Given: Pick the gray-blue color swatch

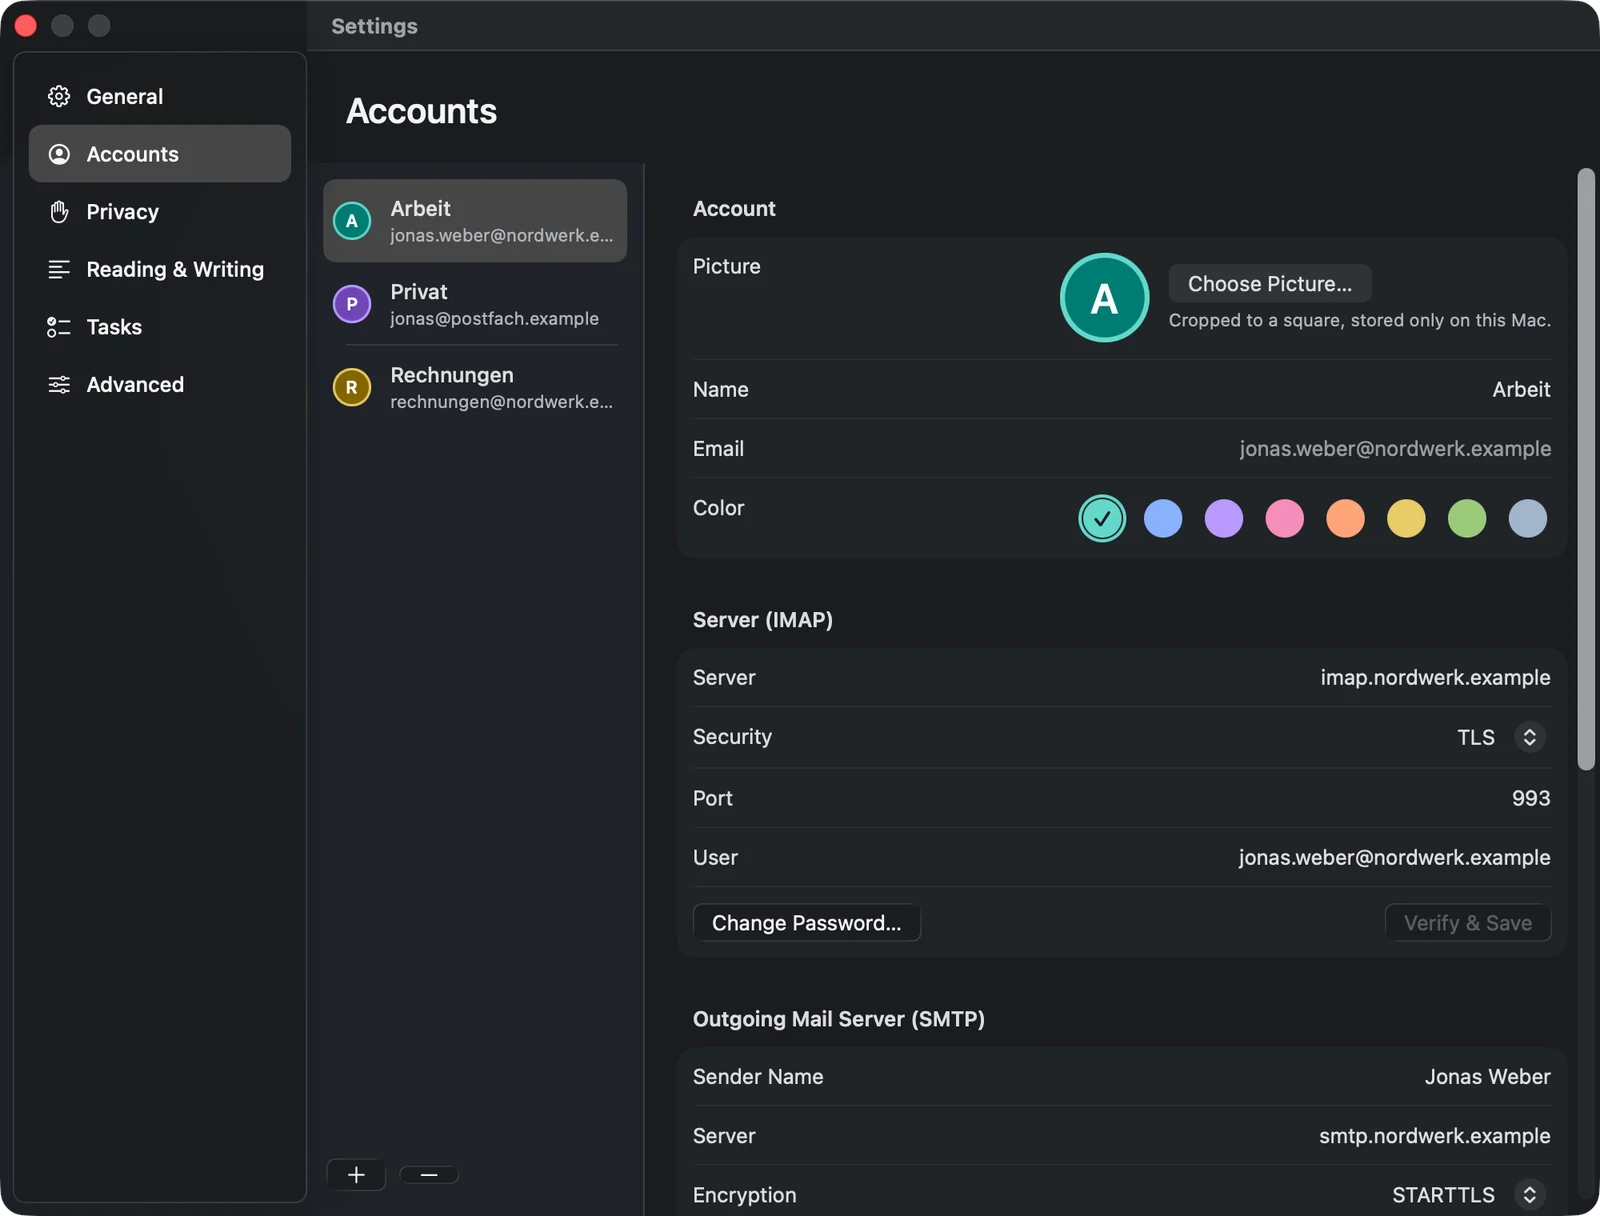Looking at the screenshot, I should 1528,518.
